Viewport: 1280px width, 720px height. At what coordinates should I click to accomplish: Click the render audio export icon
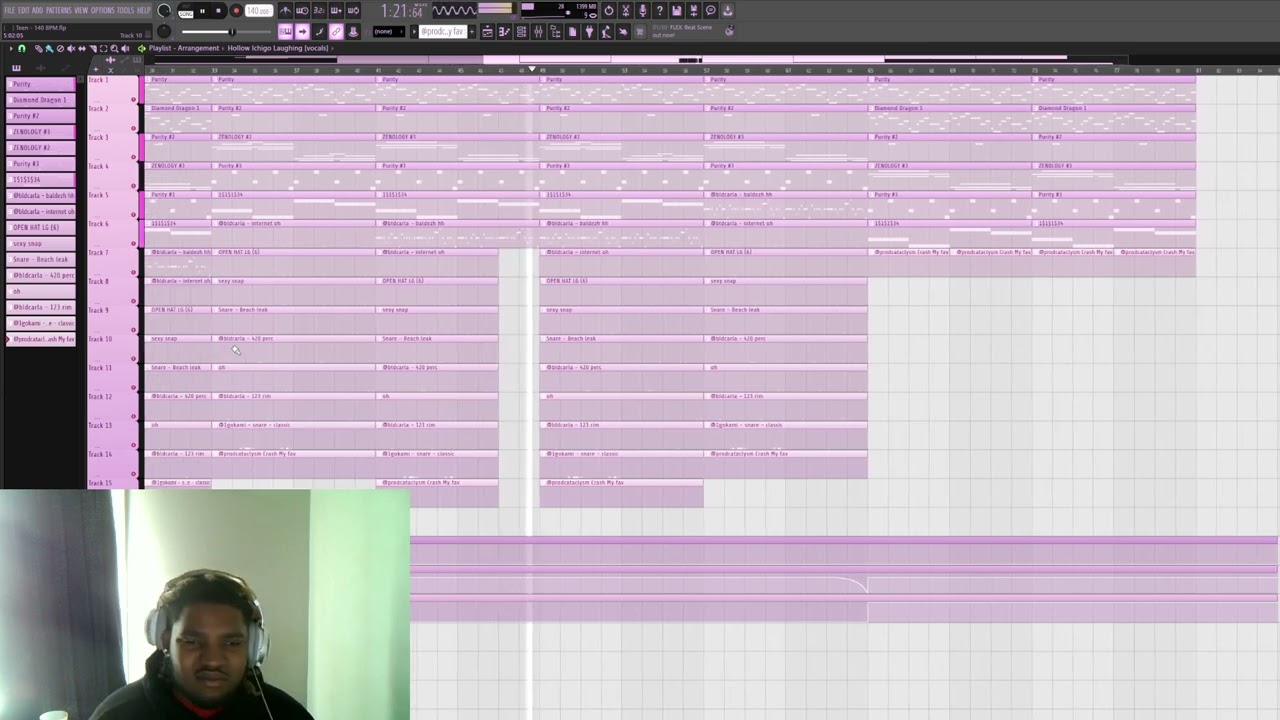coord(694,11)
